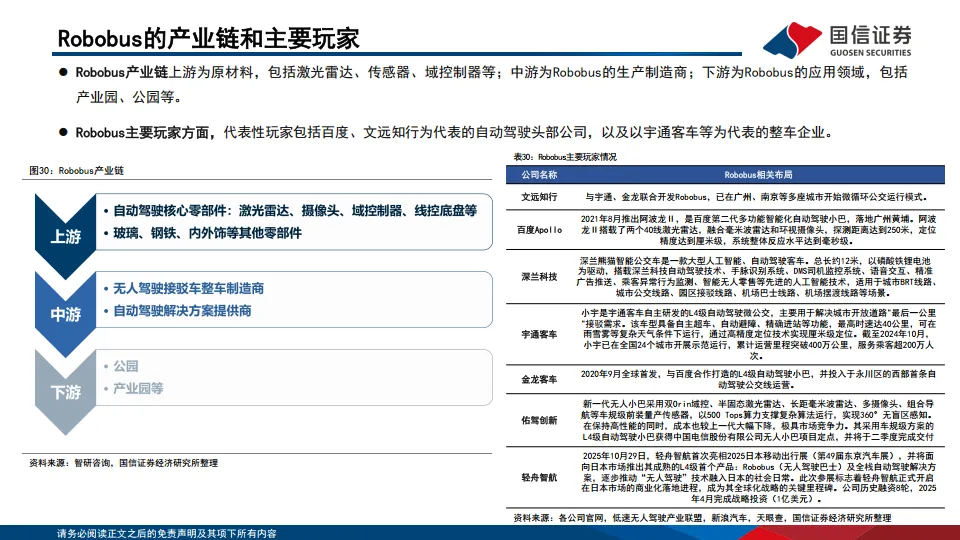Click the description starting 小宇是宇通客车自主研发
The image size is (960, 540).
[758, 334]
